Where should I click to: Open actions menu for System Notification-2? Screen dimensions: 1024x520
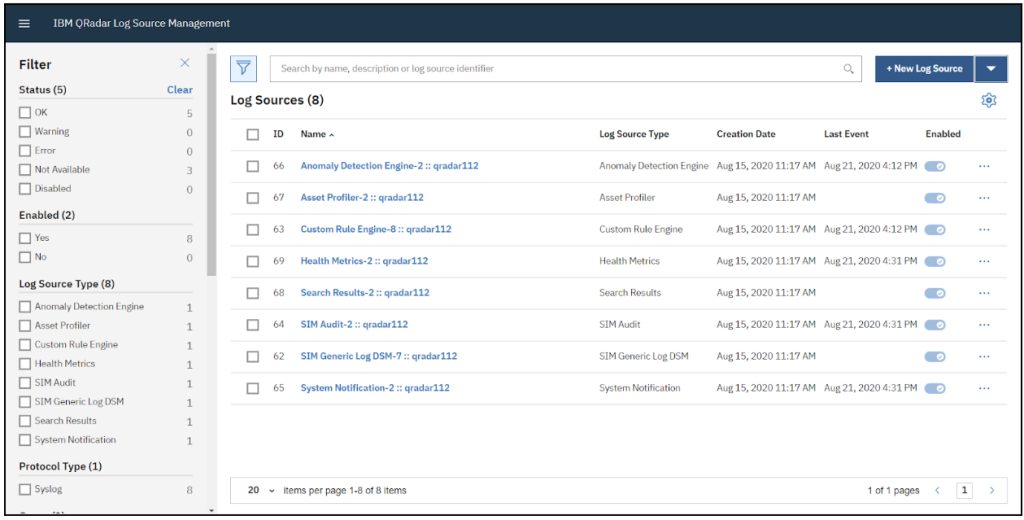pos(984,388)
